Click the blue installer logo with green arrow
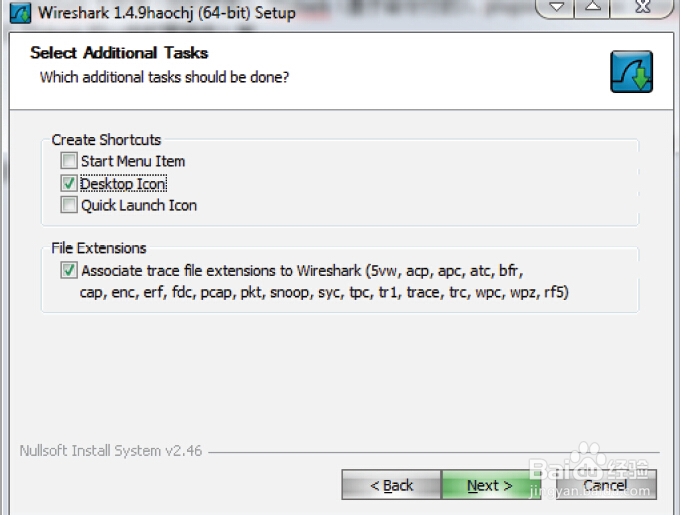689x515 pixels. pyautogui.click(x=631, y=72)
